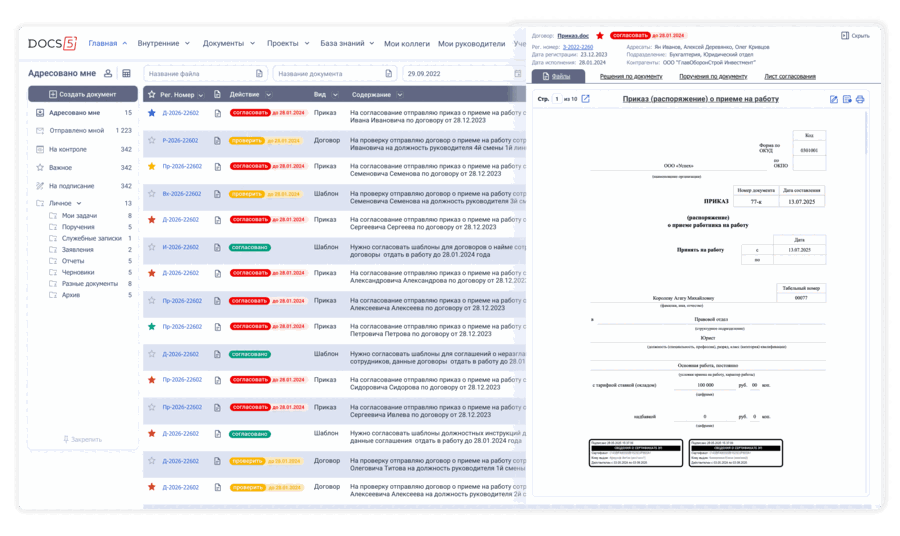Click calendar icon in date filter field
Screen dimensions: 900x536
(x=518, y=73)
